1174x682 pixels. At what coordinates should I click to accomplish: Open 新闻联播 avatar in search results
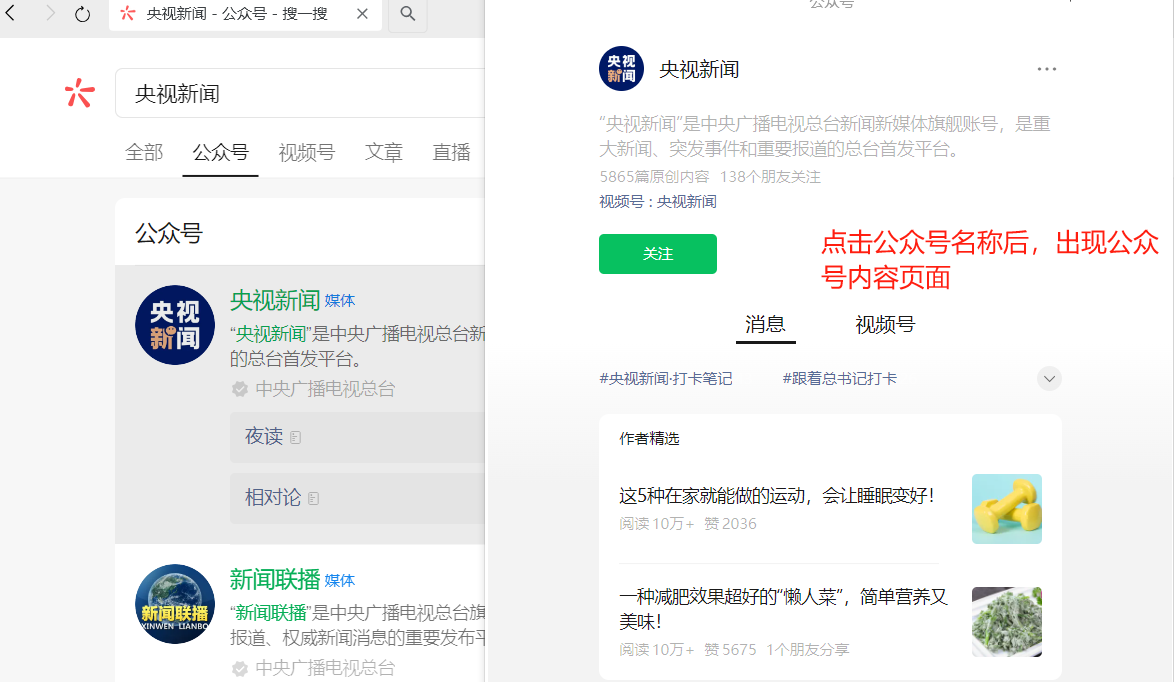(175, 604)
